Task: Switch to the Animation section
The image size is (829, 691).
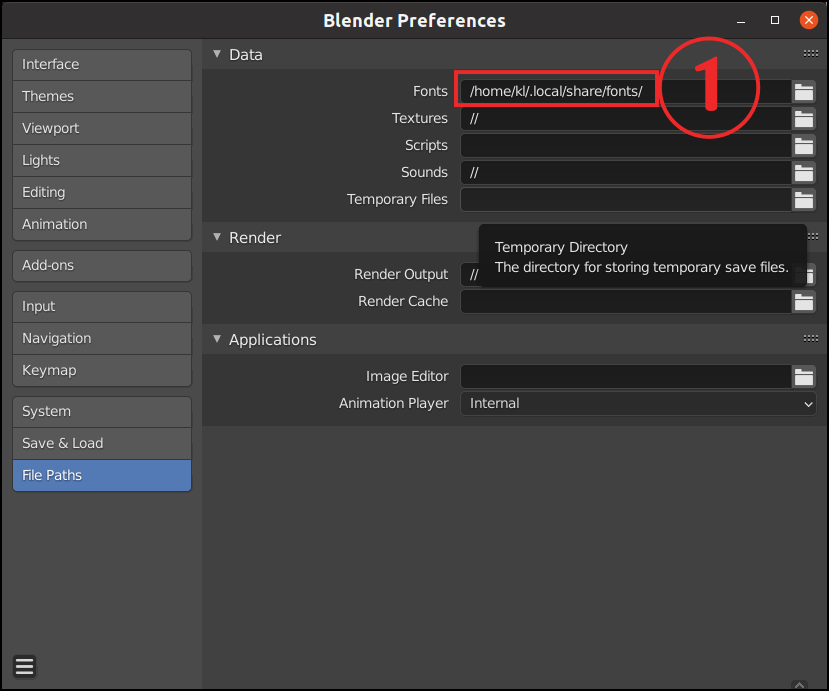Action: pos(102,224)
